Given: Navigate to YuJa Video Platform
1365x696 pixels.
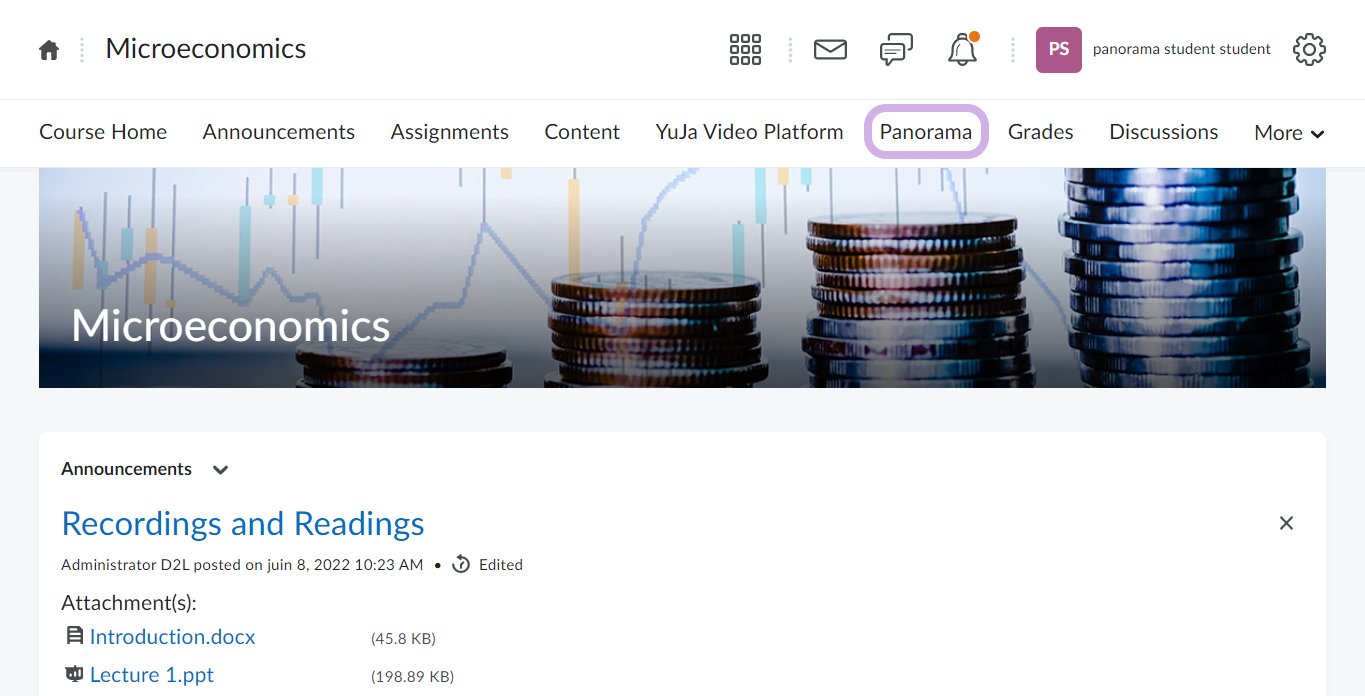Looking at the screenshot, I should 749,132.
